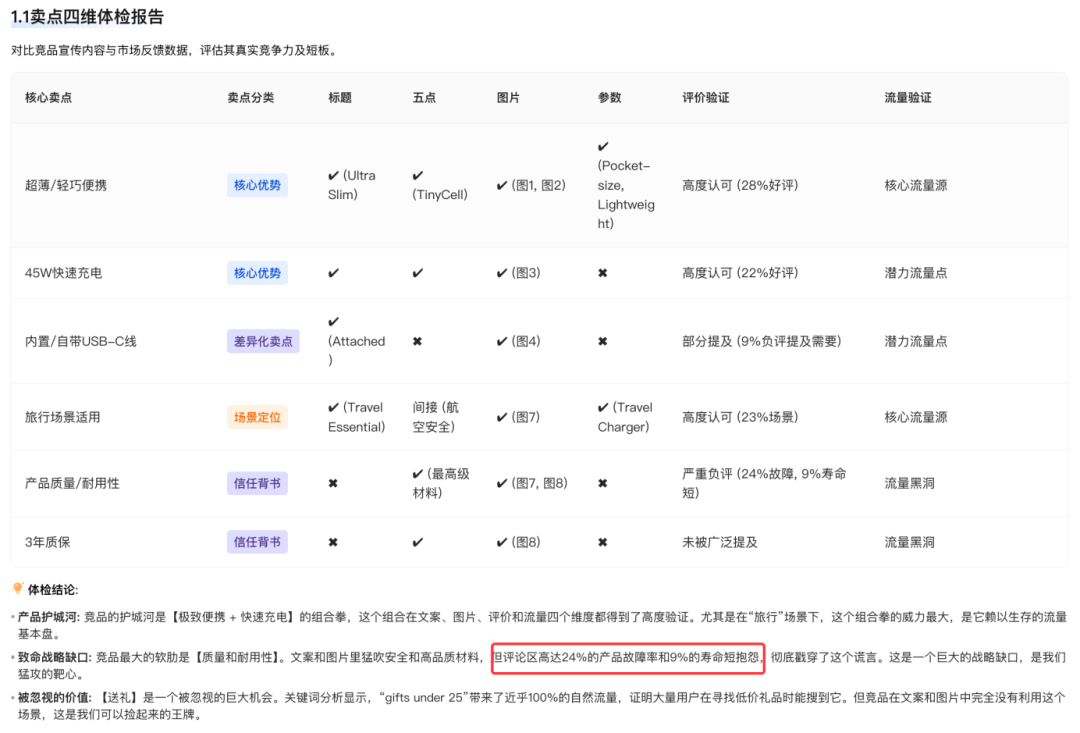
Task: Click the ✘ icon under 五点 for 内置/自带USB-C线
Action: pyautogui.click(x=417, y=340)
